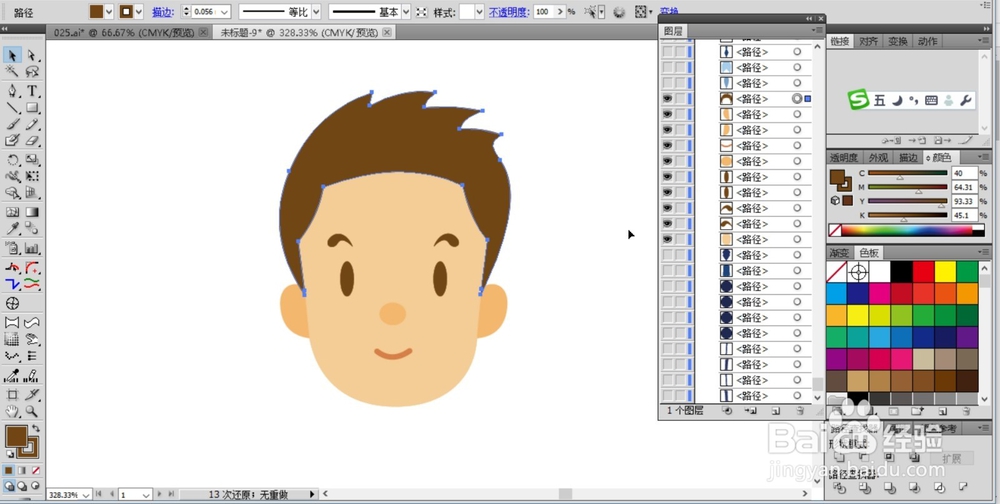Click the 扩展 expand button in Pathfinder

pyautogui.click(x=952, y=458)
